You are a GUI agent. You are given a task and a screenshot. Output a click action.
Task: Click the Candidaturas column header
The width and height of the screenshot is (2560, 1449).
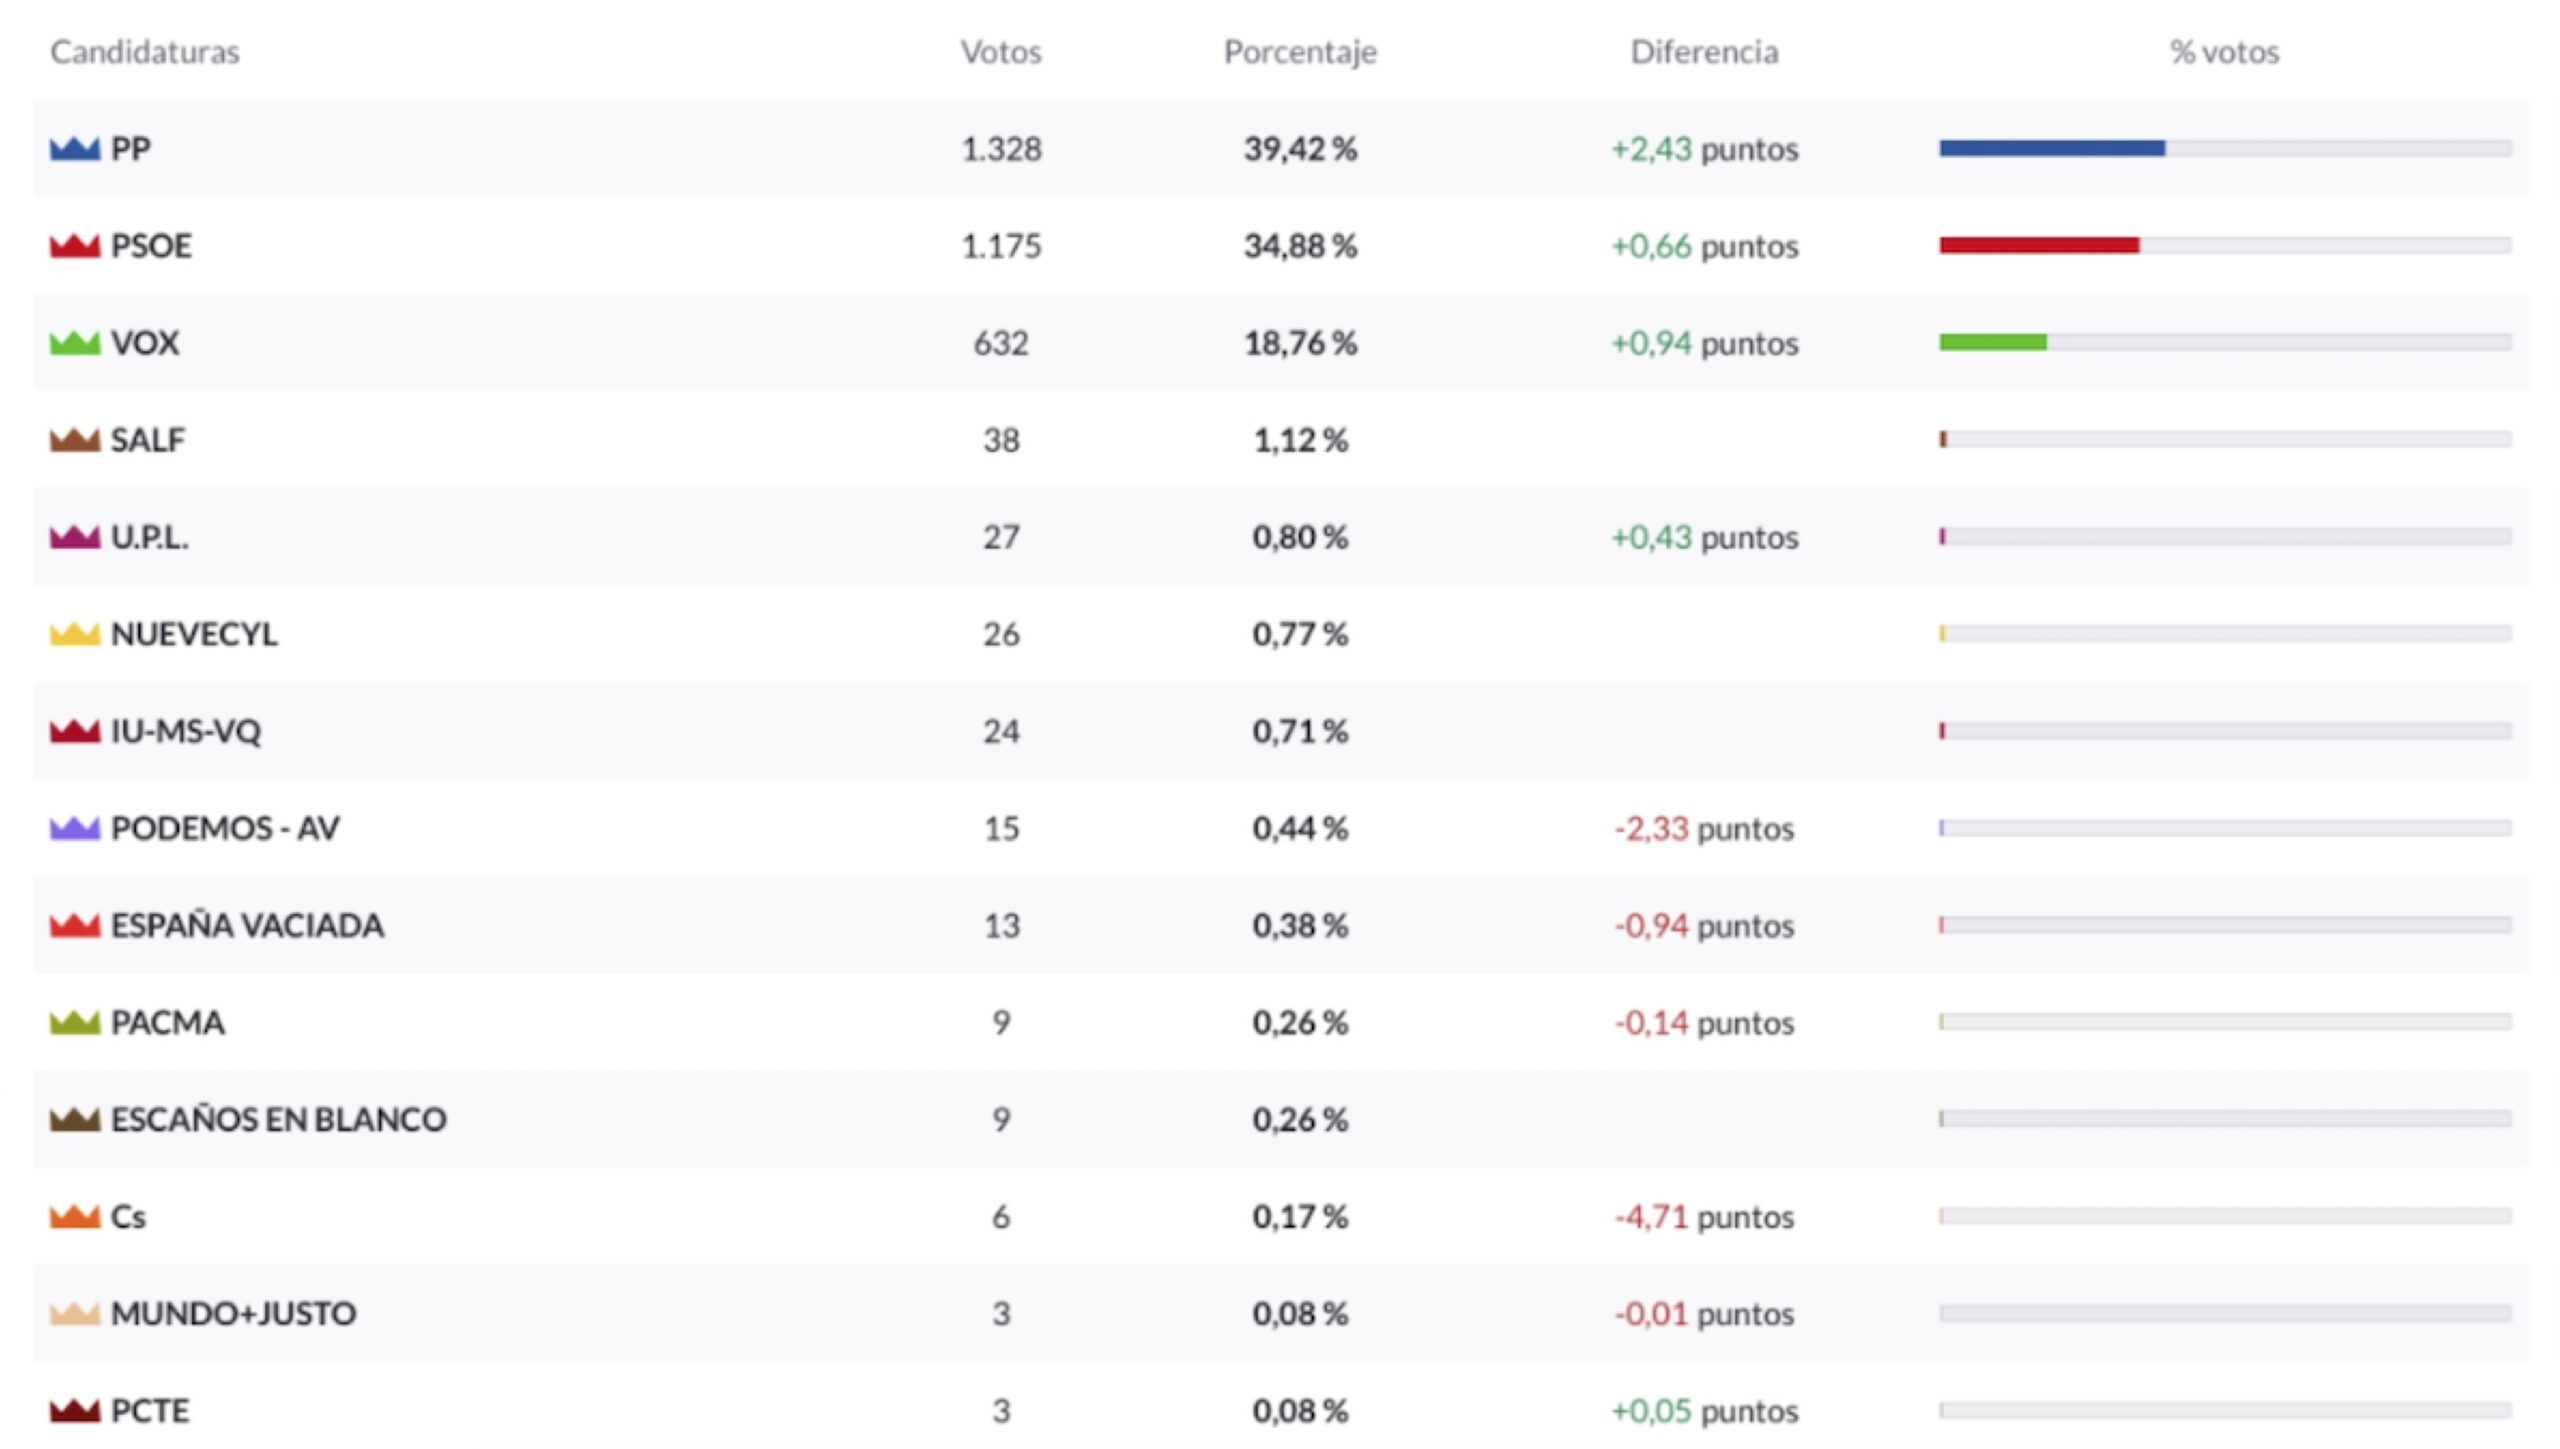pos(145,52)
